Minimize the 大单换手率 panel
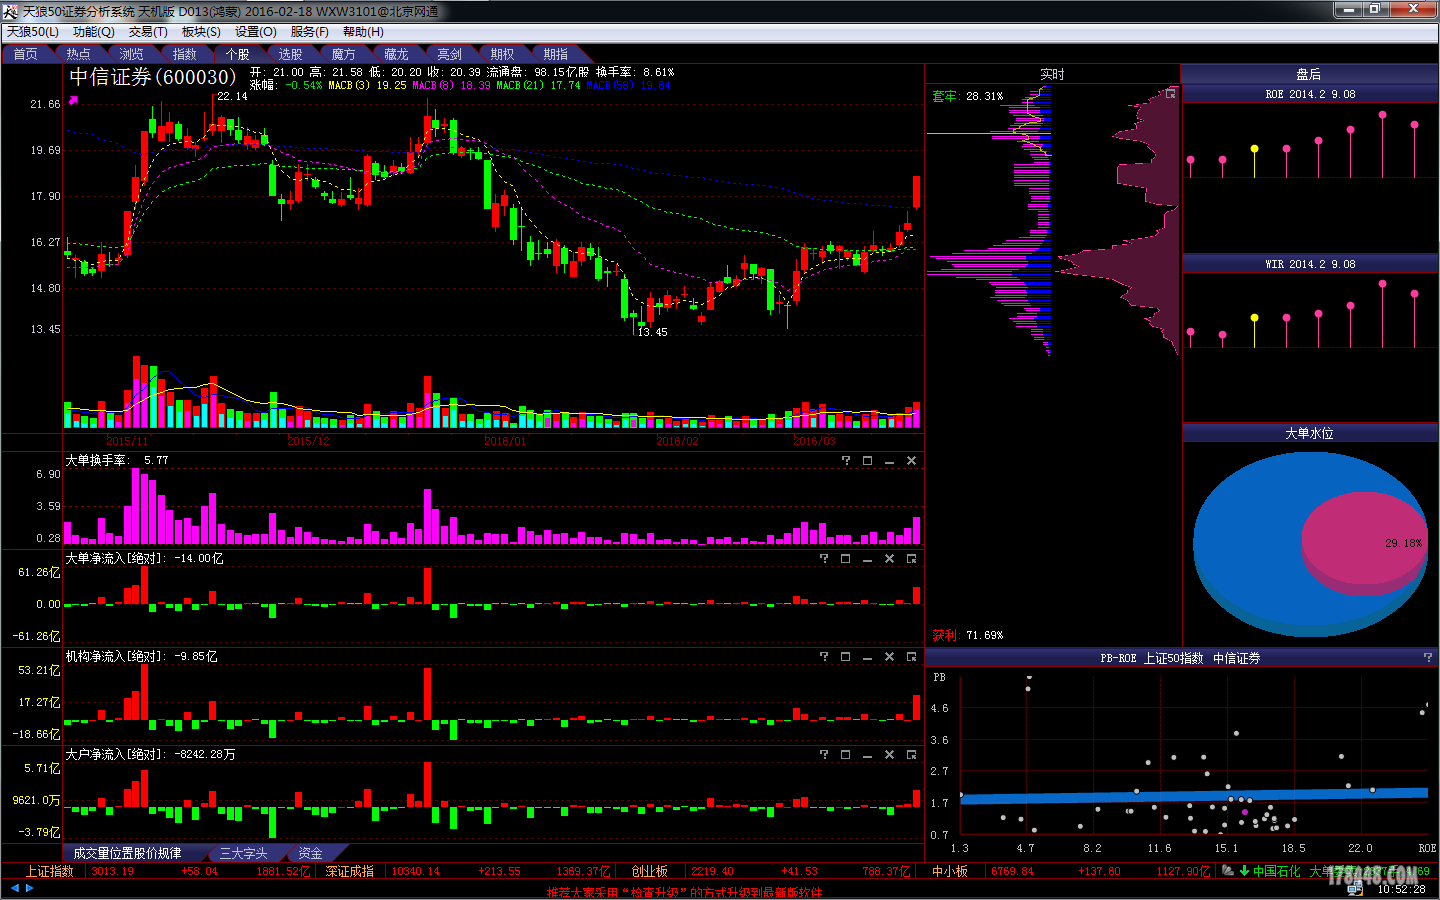The image size is (1440, 900). 889,461
